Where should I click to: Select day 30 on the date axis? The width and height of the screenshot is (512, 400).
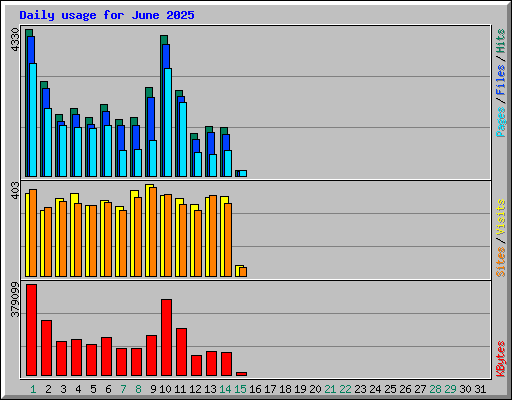[465, 389]
